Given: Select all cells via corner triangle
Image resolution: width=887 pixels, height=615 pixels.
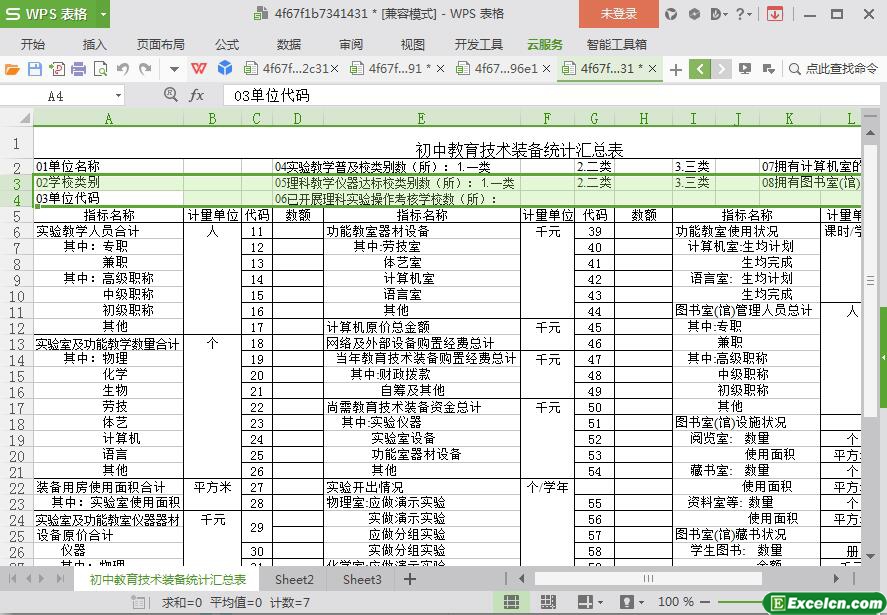Looking at the screenshot, I should click(x=24, y=118).
